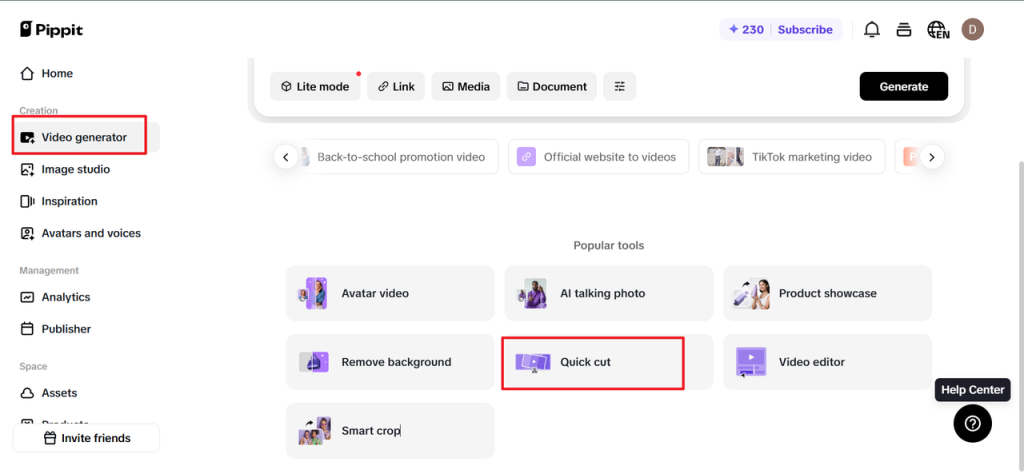This screenshot has height=474, width=1024.
Task: Open the language globe EN selector
Action: (x=937, y=30)
